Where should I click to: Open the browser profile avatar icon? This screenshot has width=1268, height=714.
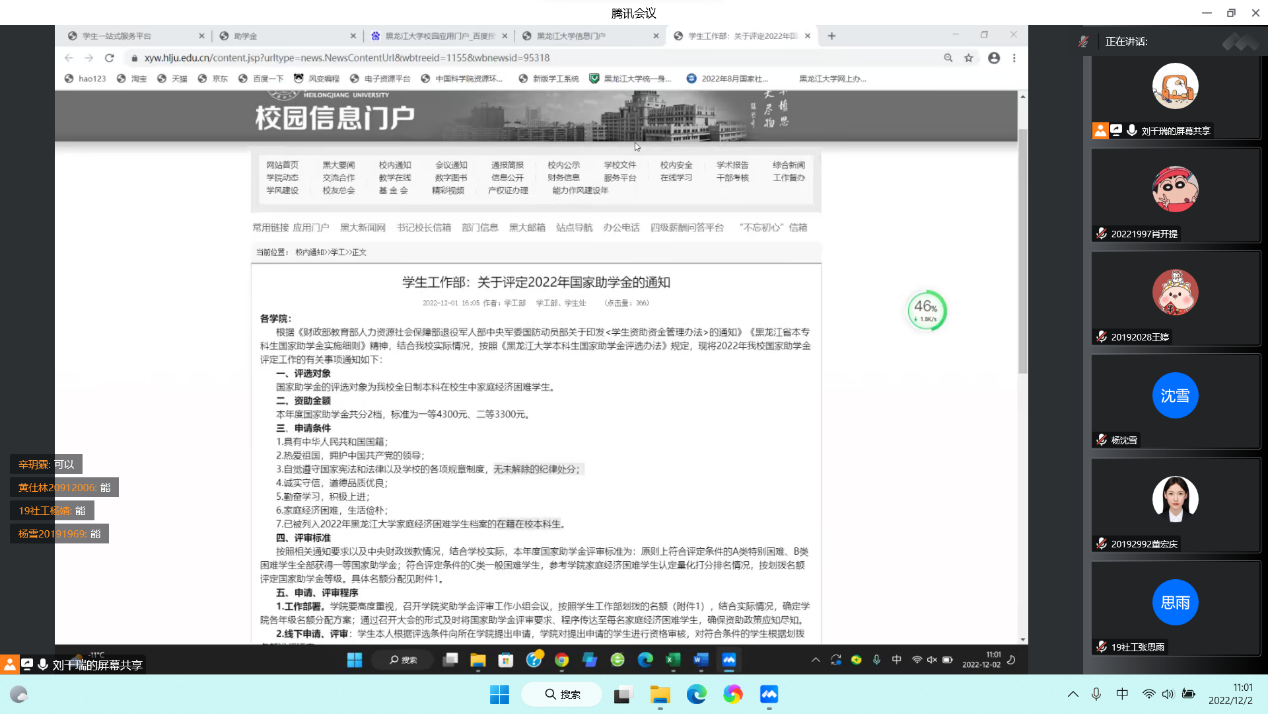coord(993,58)
